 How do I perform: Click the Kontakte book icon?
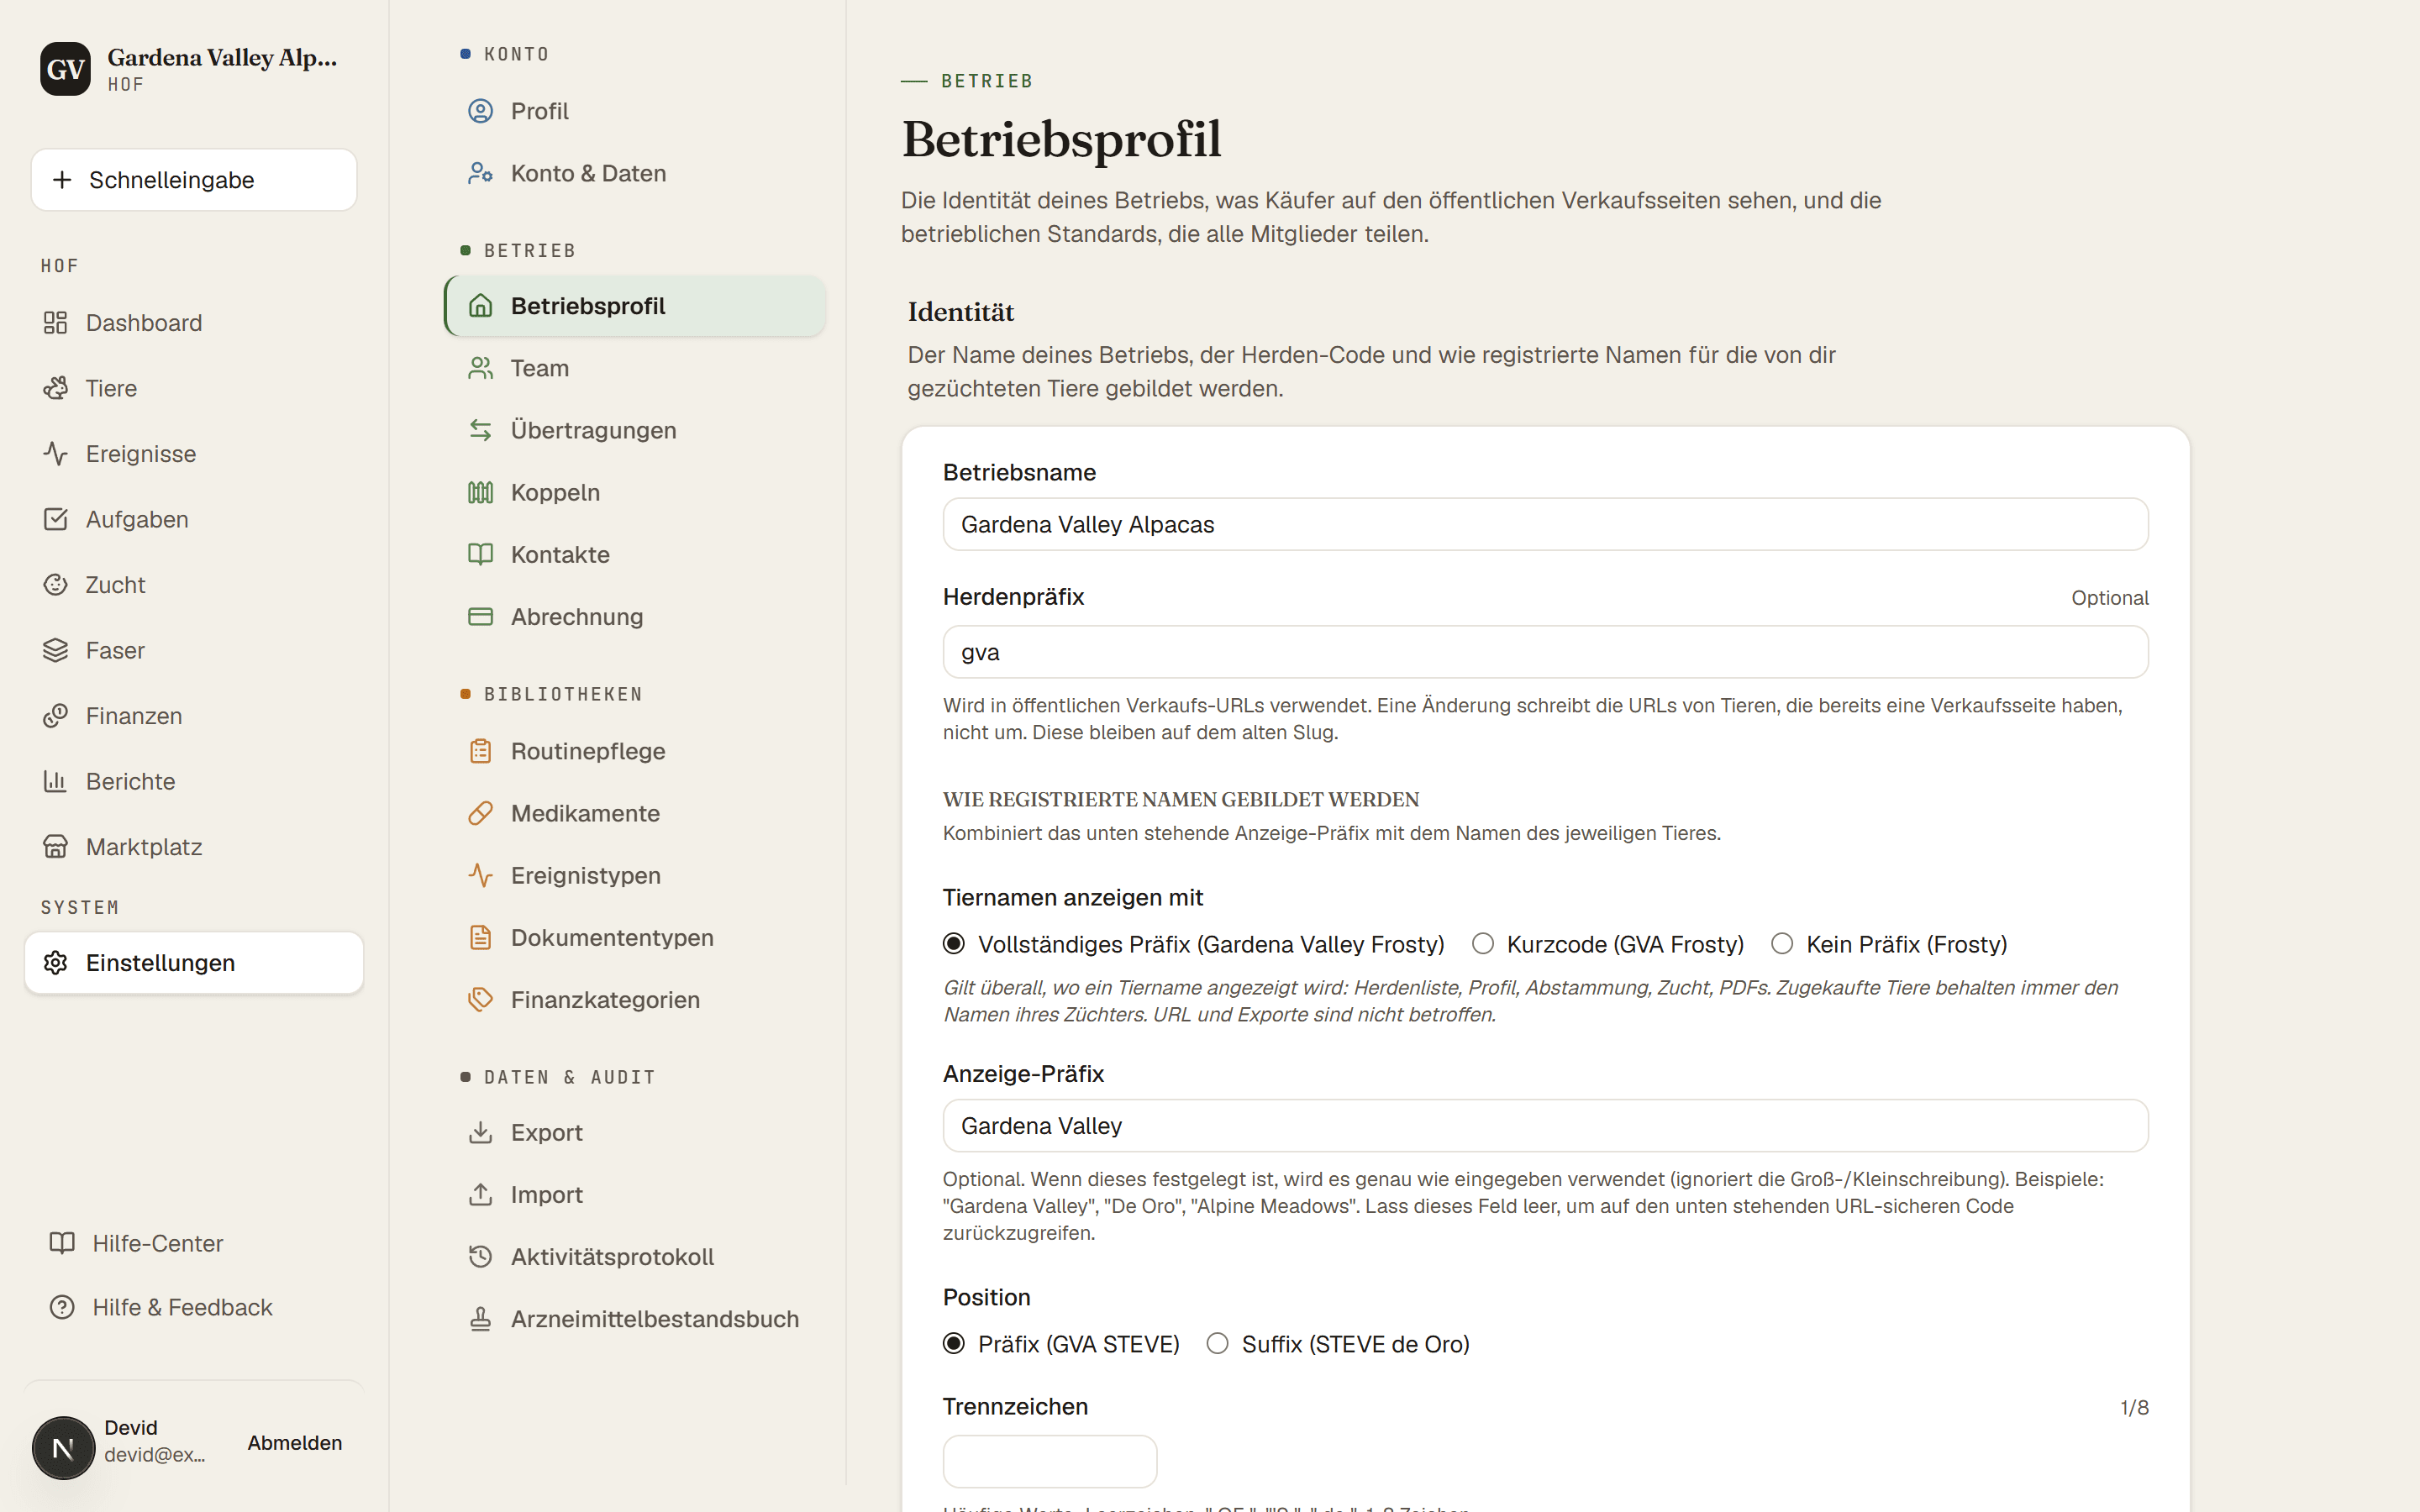tap(480, 554)
